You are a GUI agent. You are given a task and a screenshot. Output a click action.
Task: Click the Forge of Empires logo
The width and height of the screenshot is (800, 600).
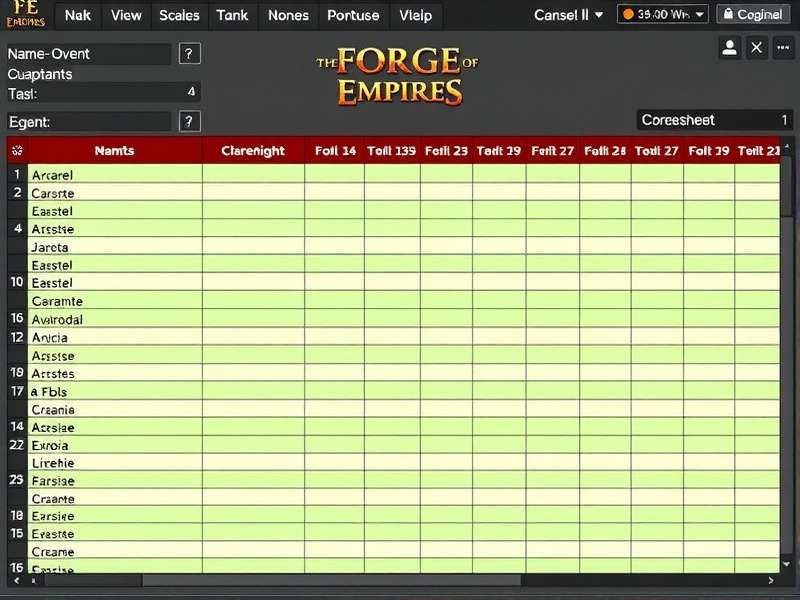click(x=397, y=77)
